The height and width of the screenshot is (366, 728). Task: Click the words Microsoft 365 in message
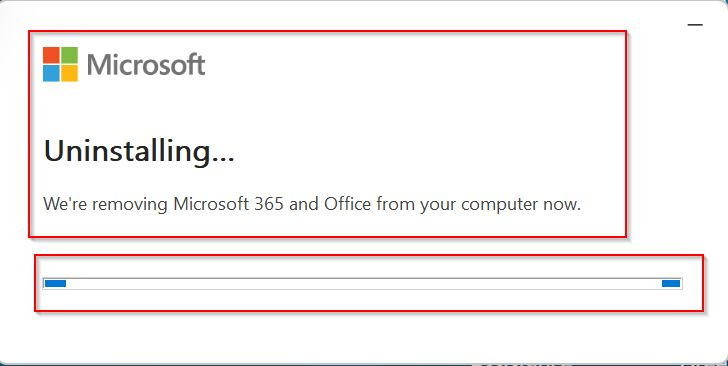[228, 204]
